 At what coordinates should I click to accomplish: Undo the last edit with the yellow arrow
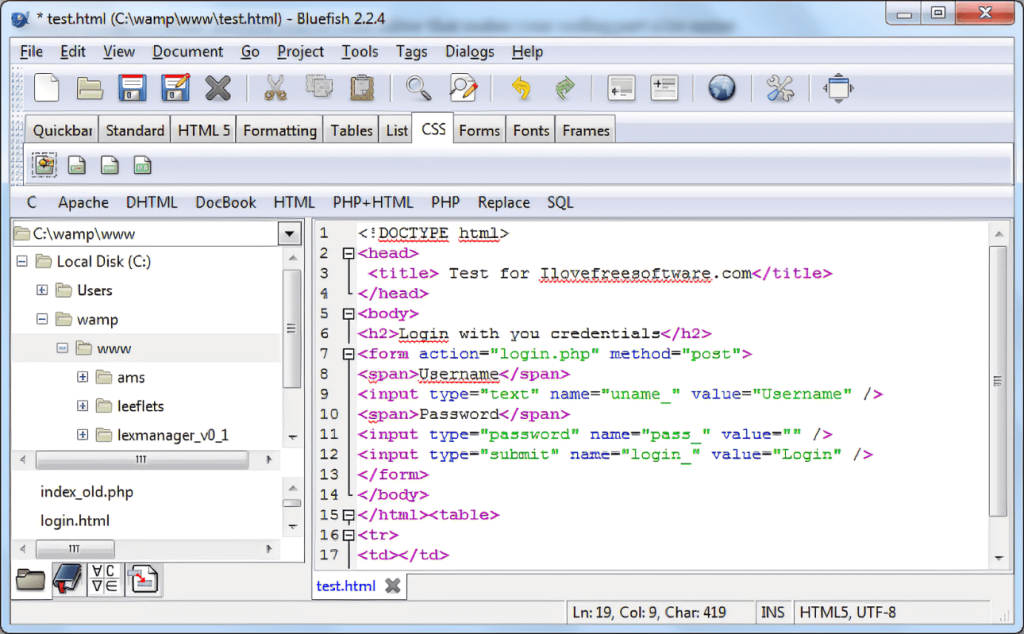click(x=521, y=88)
